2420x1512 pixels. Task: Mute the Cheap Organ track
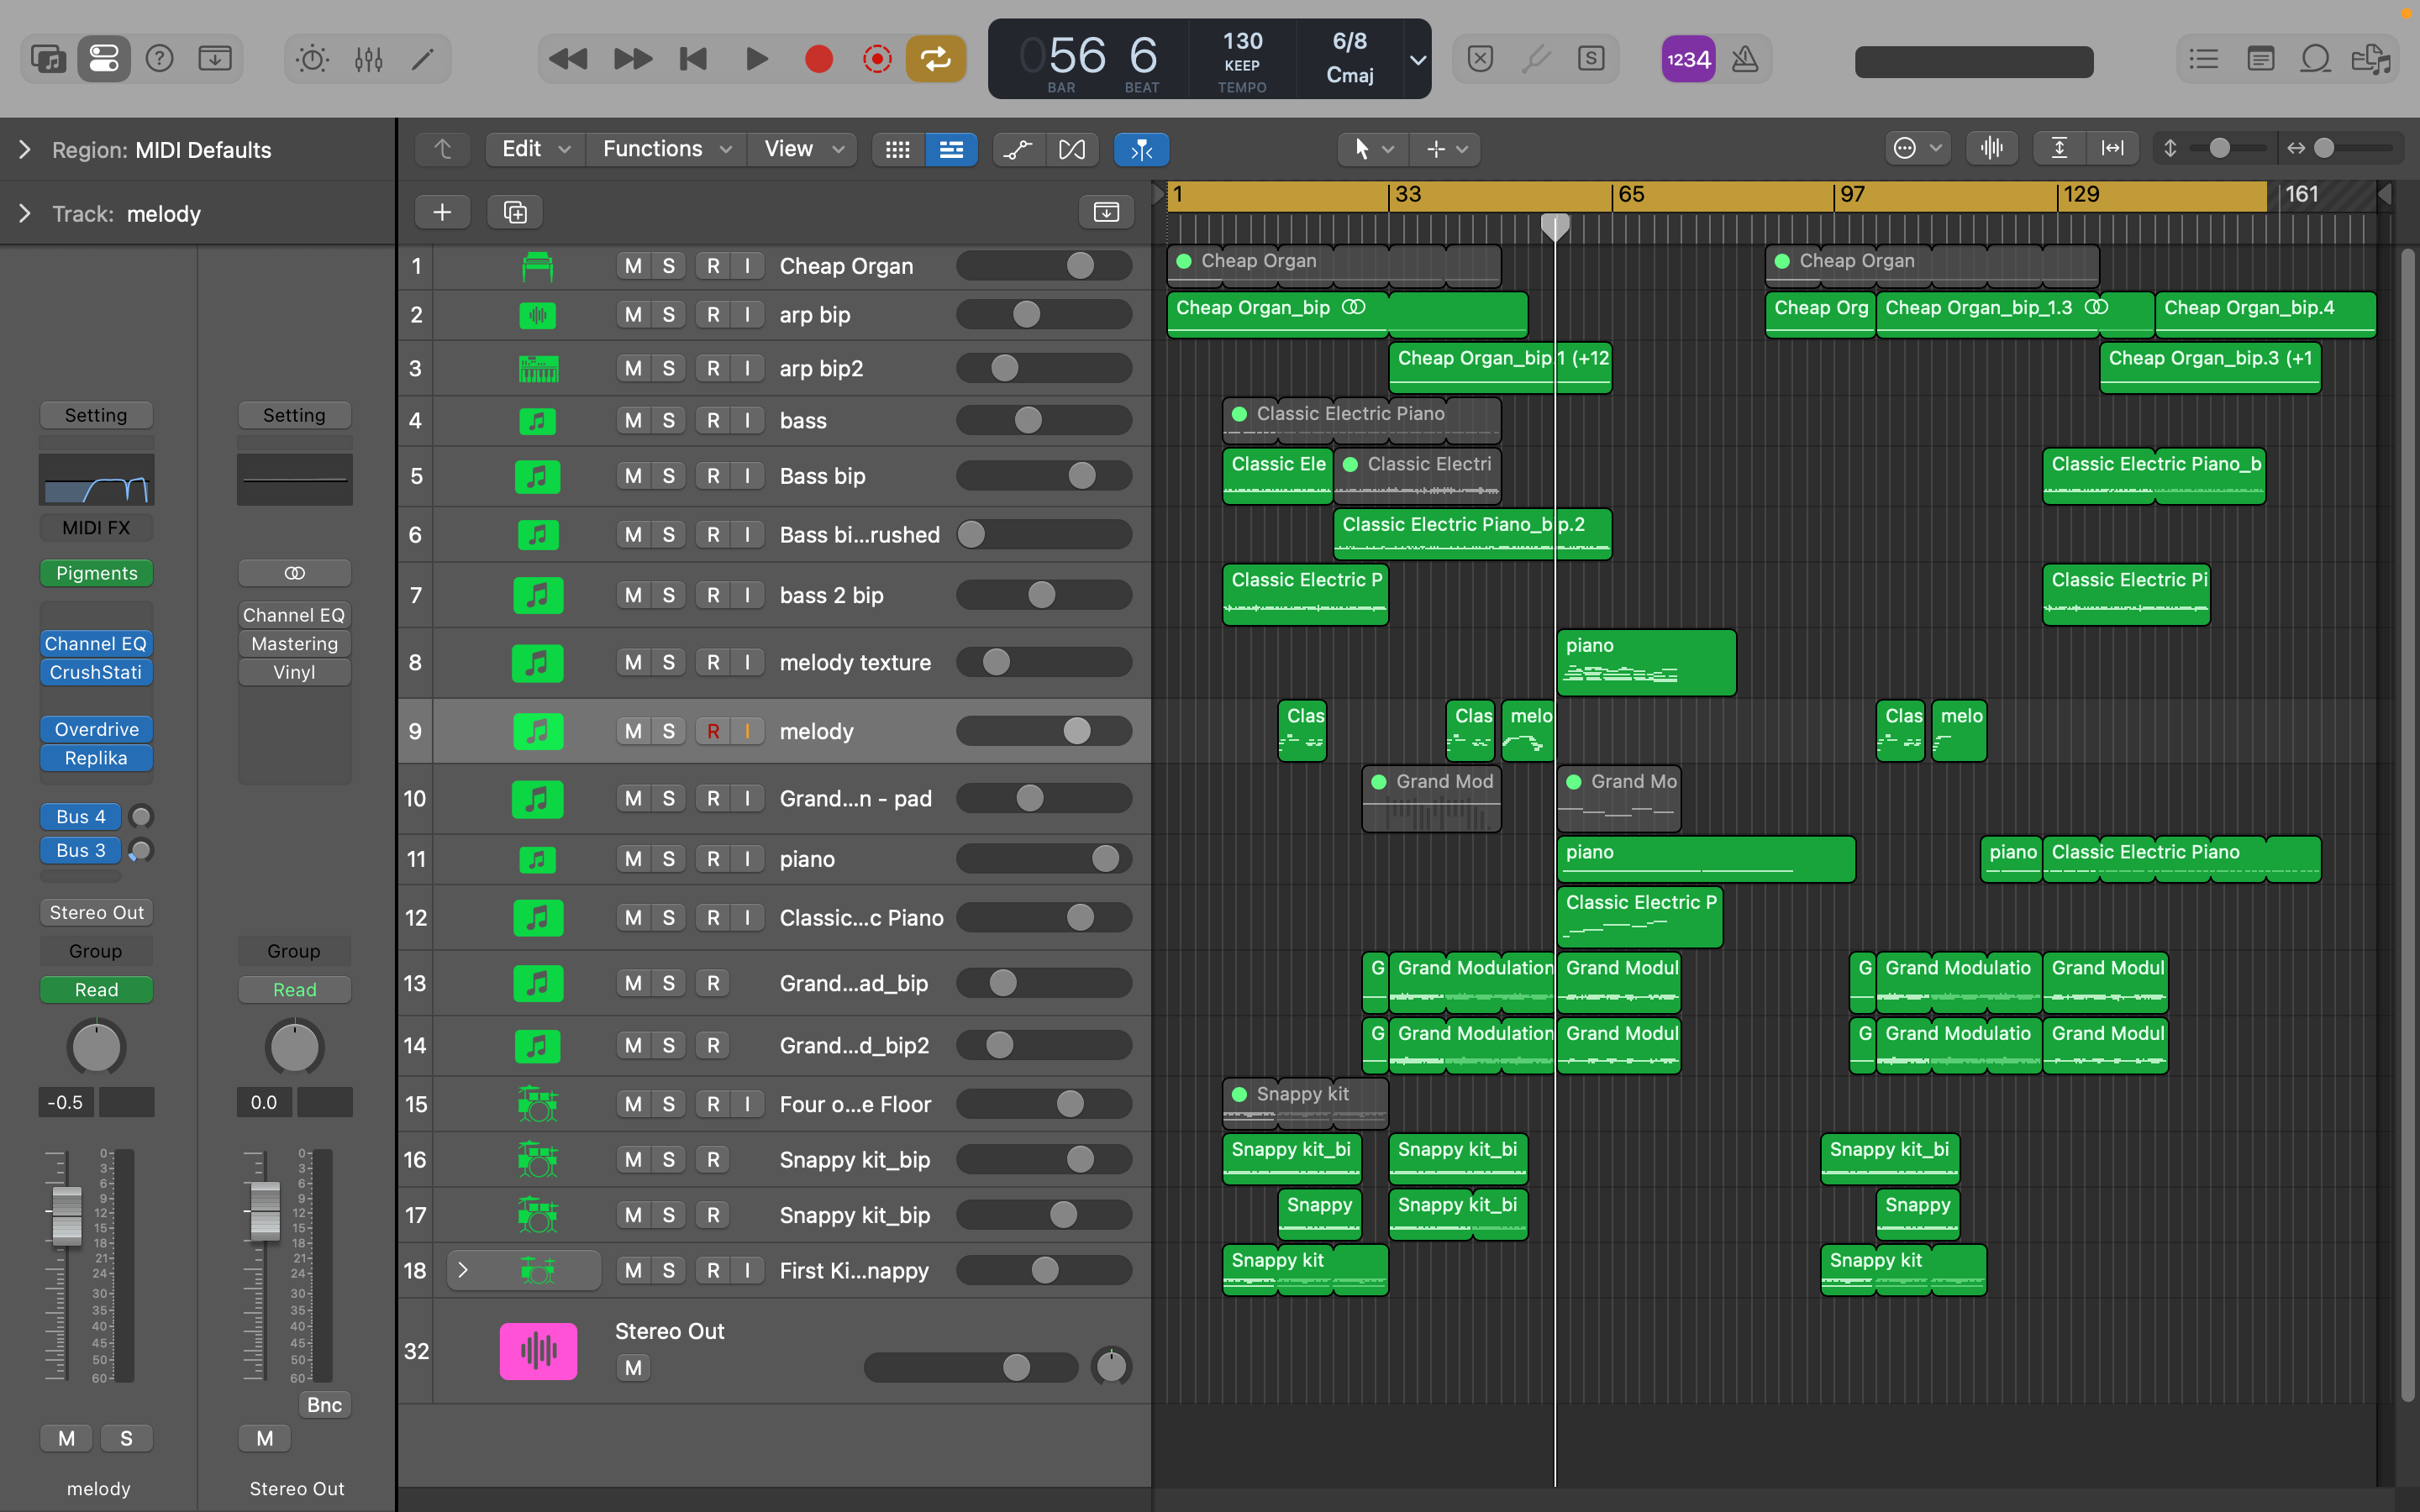(633, 266)
